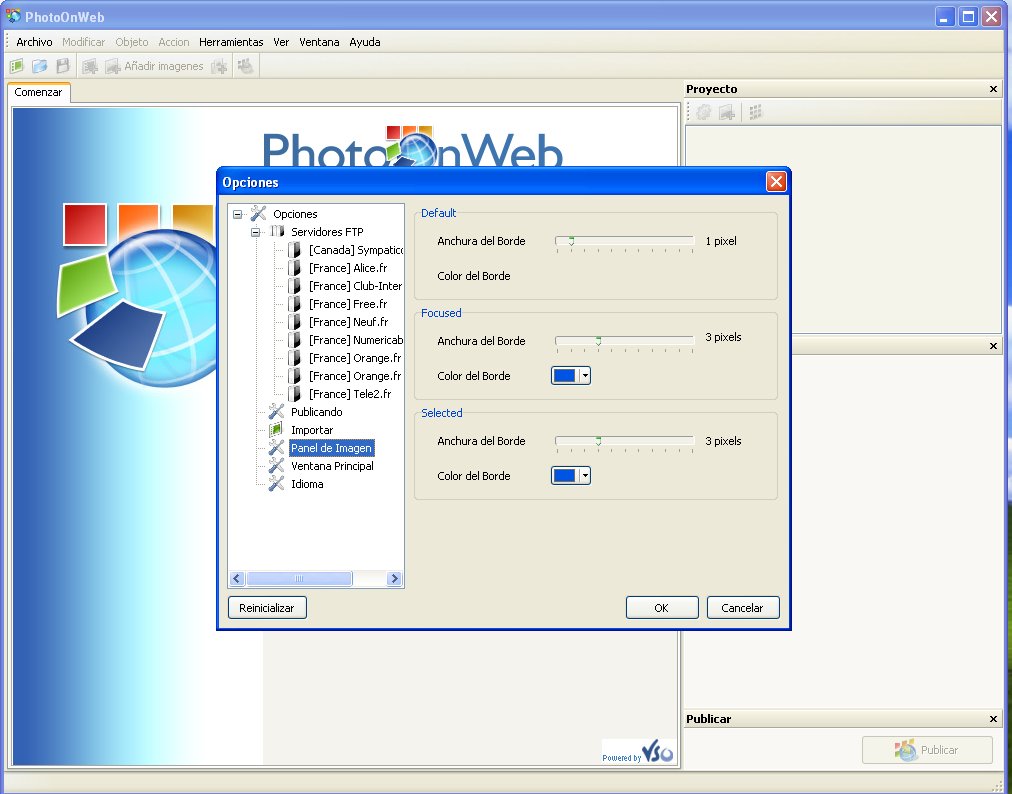Click the Selected Anchura del Borde slider
The image size is (1012, 794).
[x=624, y=443]
